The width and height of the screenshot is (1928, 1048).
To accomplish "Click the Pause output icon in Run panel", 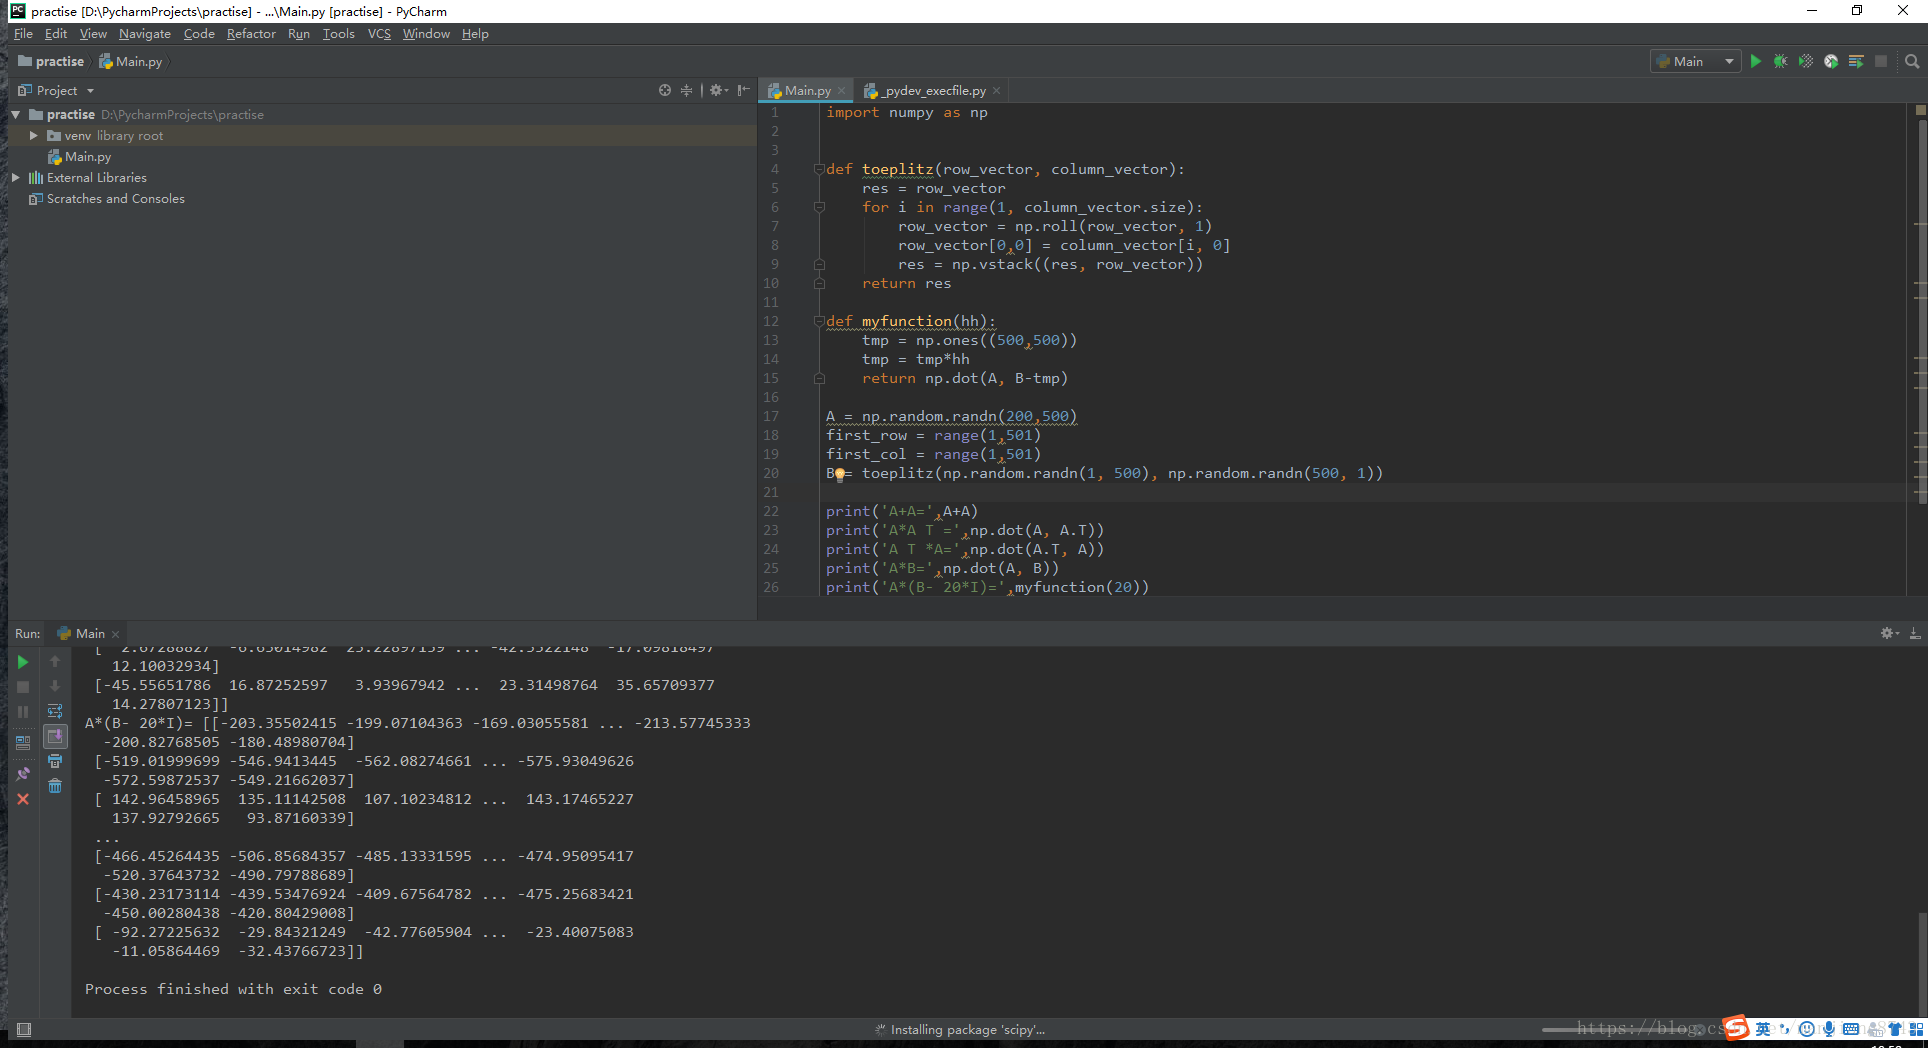I will click(23, 712).
